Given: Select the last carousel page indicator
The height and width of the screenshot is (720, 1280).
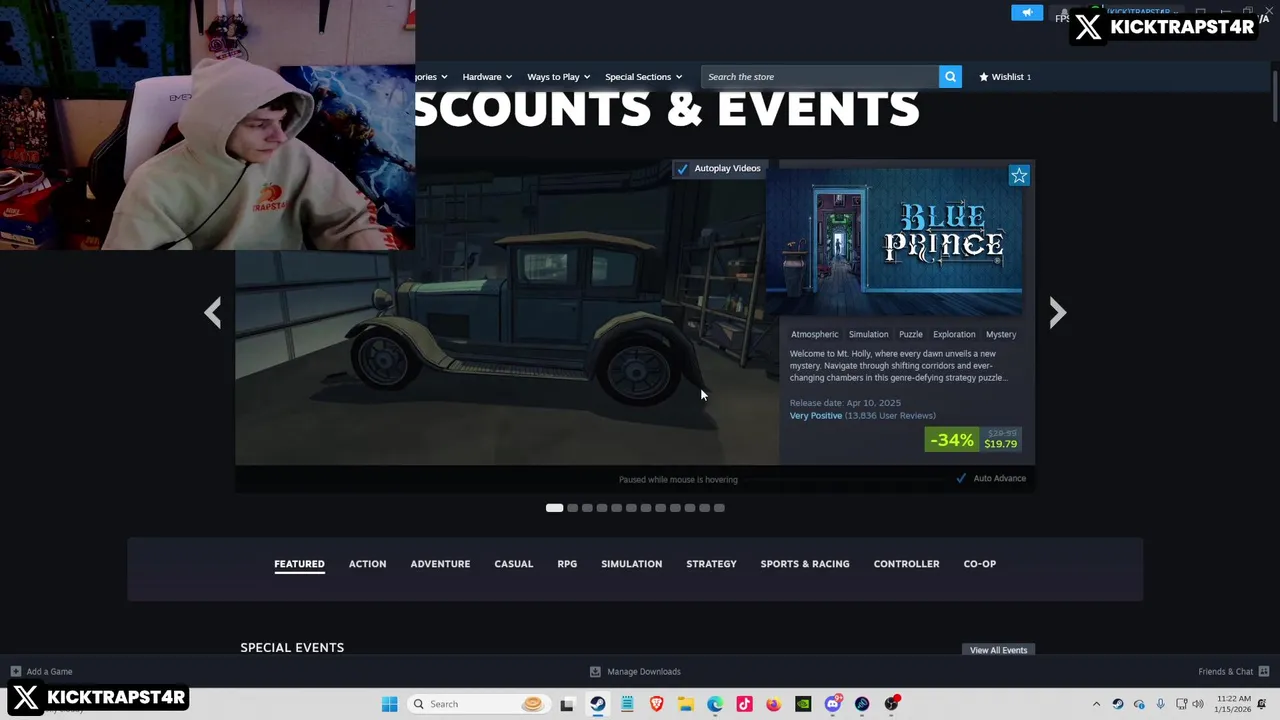Looking at the screenshot, I should tap(719, 508).
